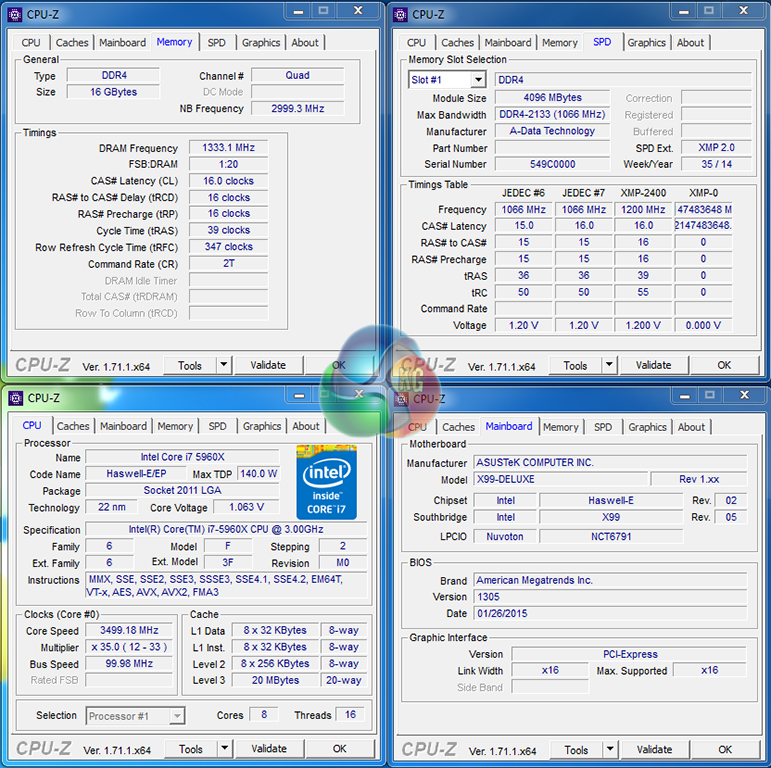
Task: Minimize the SPD CPU-Z window
Action: point(684,11)
